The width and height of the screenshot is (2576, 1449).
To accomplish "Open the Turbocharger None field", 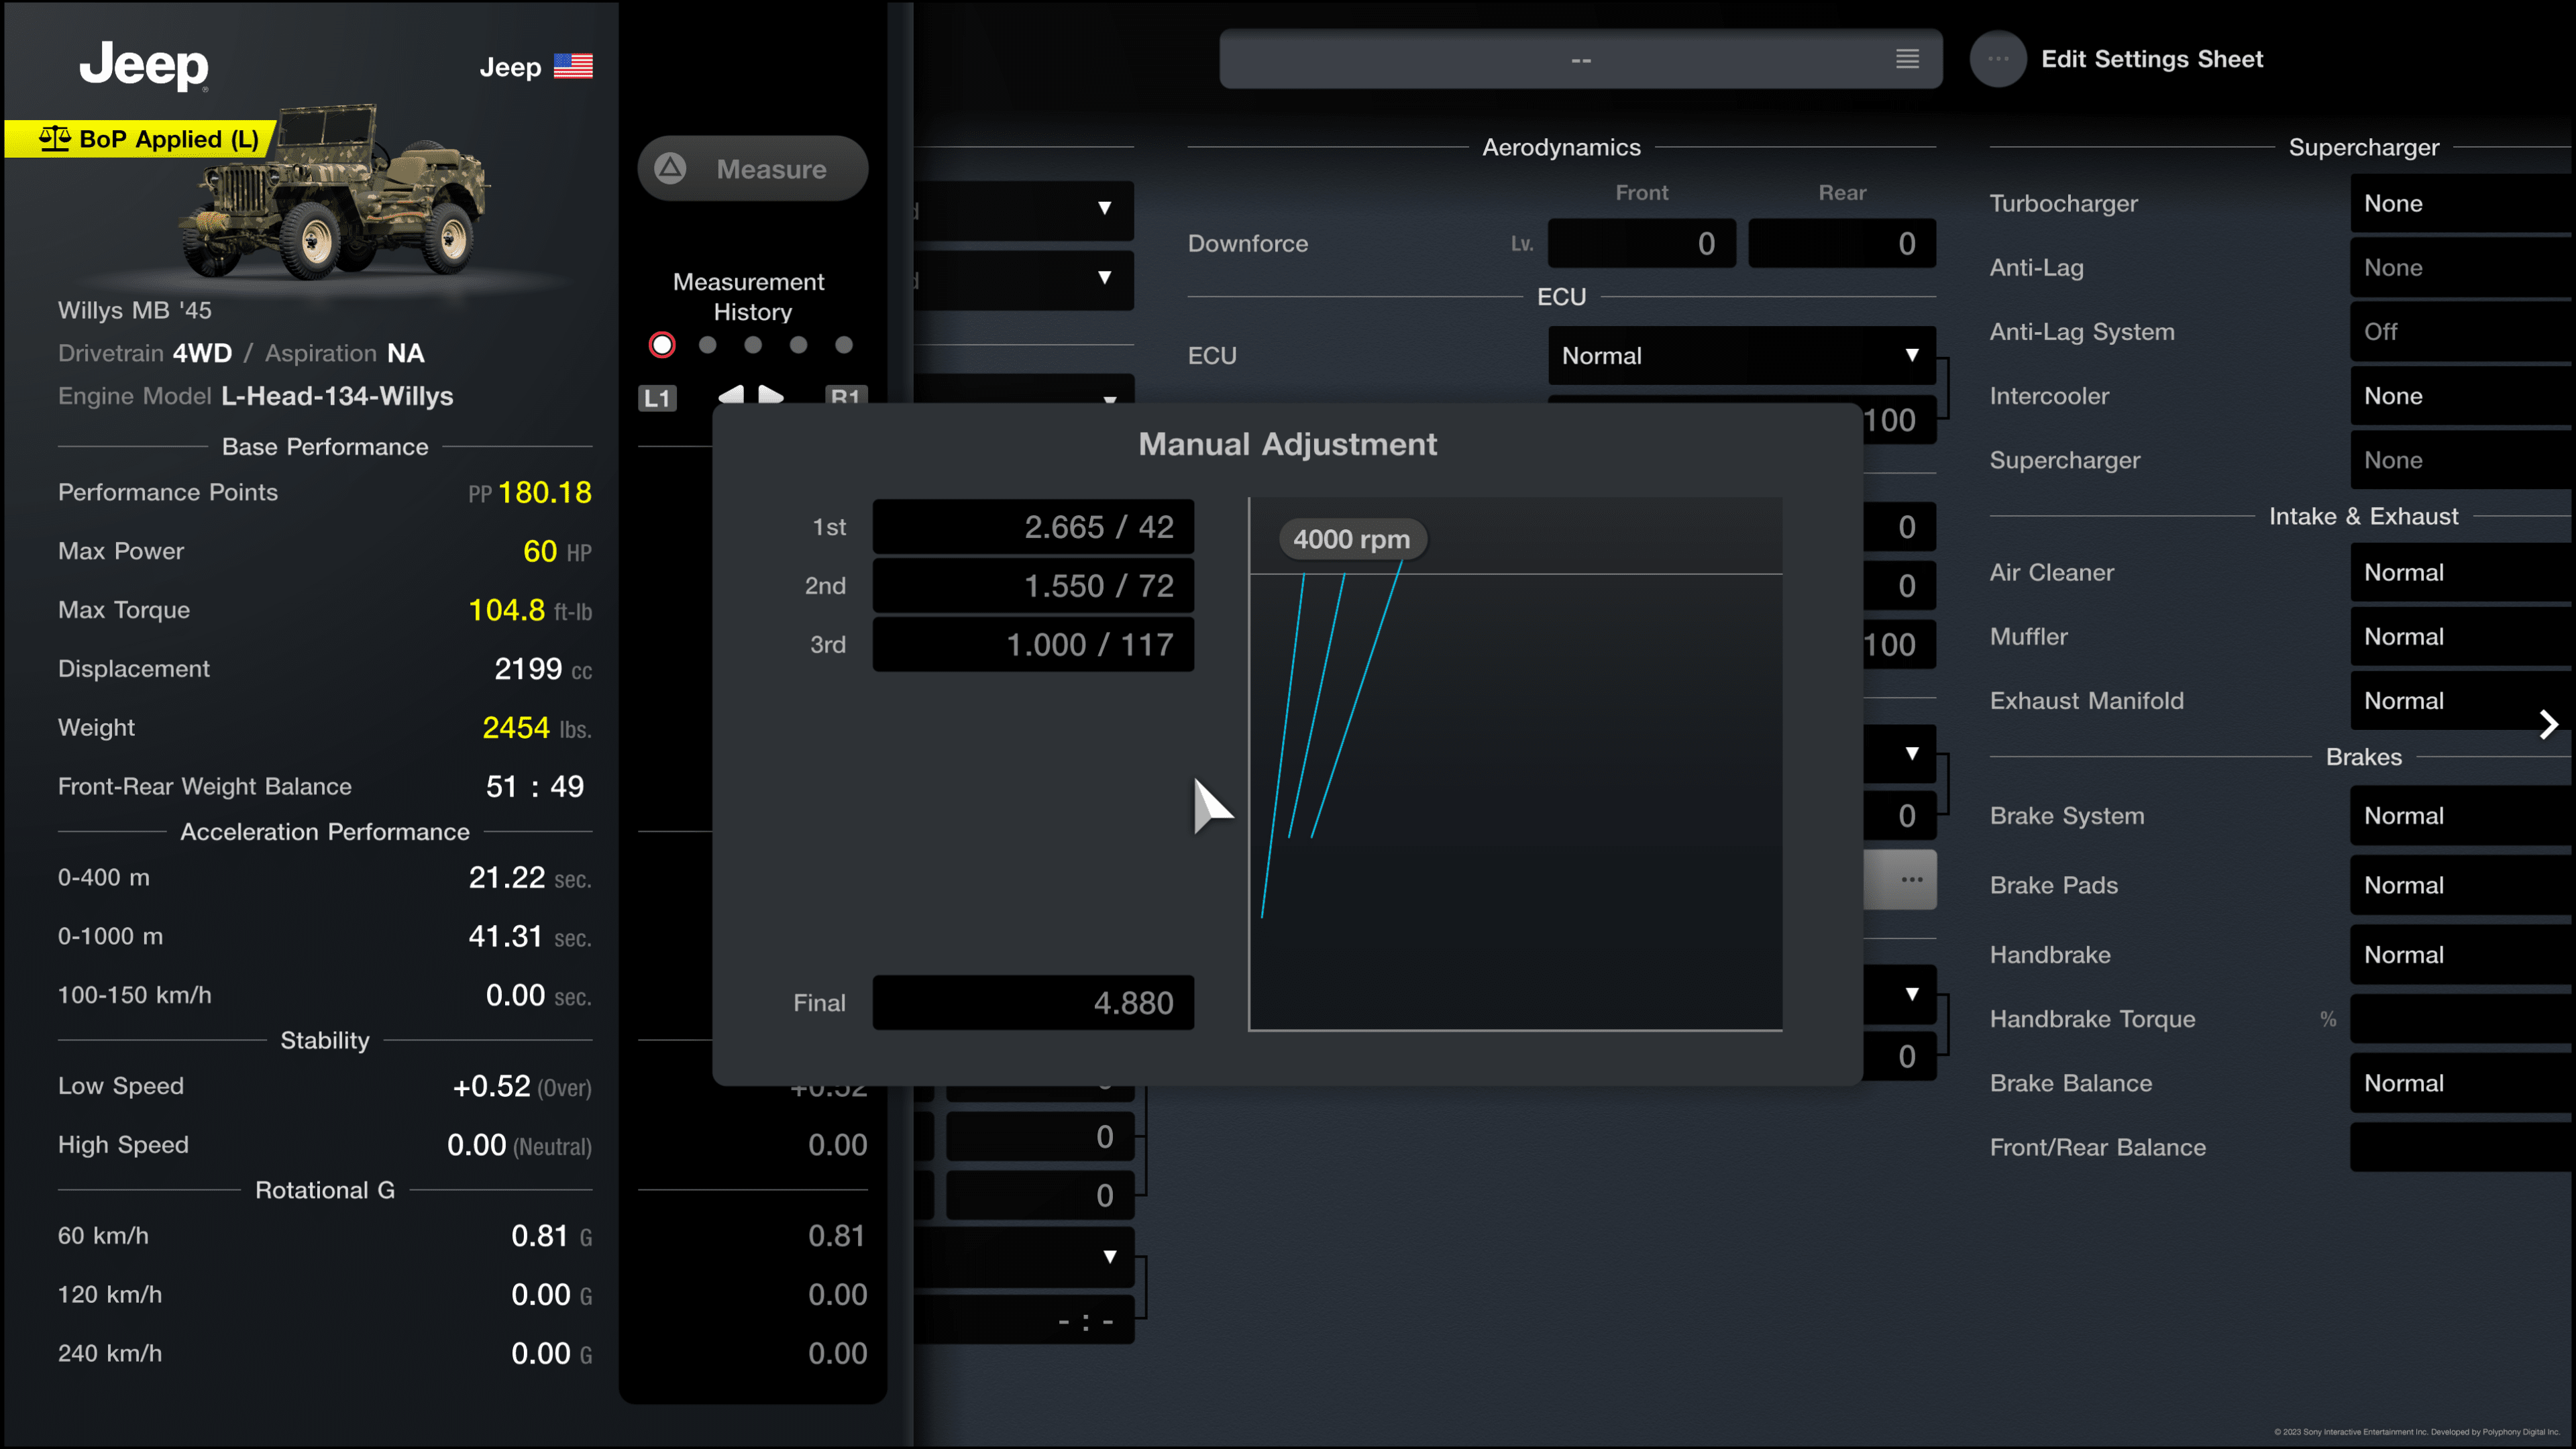I will pos(2462,204).
